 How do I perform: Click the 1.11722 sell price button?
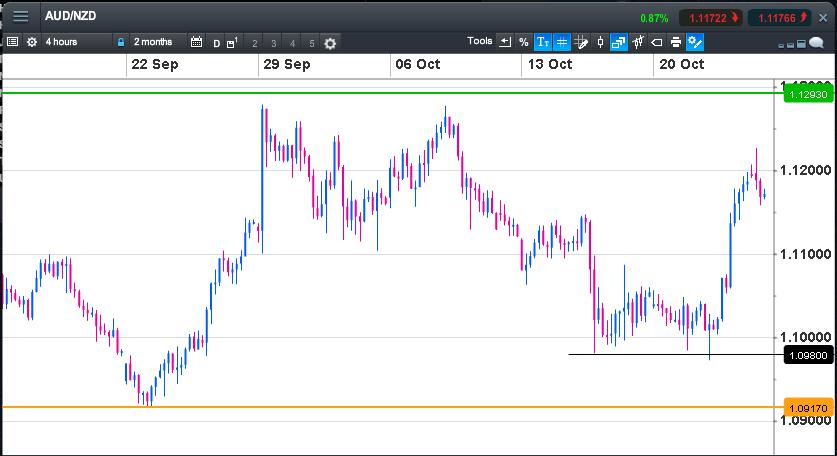coord(708,17)
